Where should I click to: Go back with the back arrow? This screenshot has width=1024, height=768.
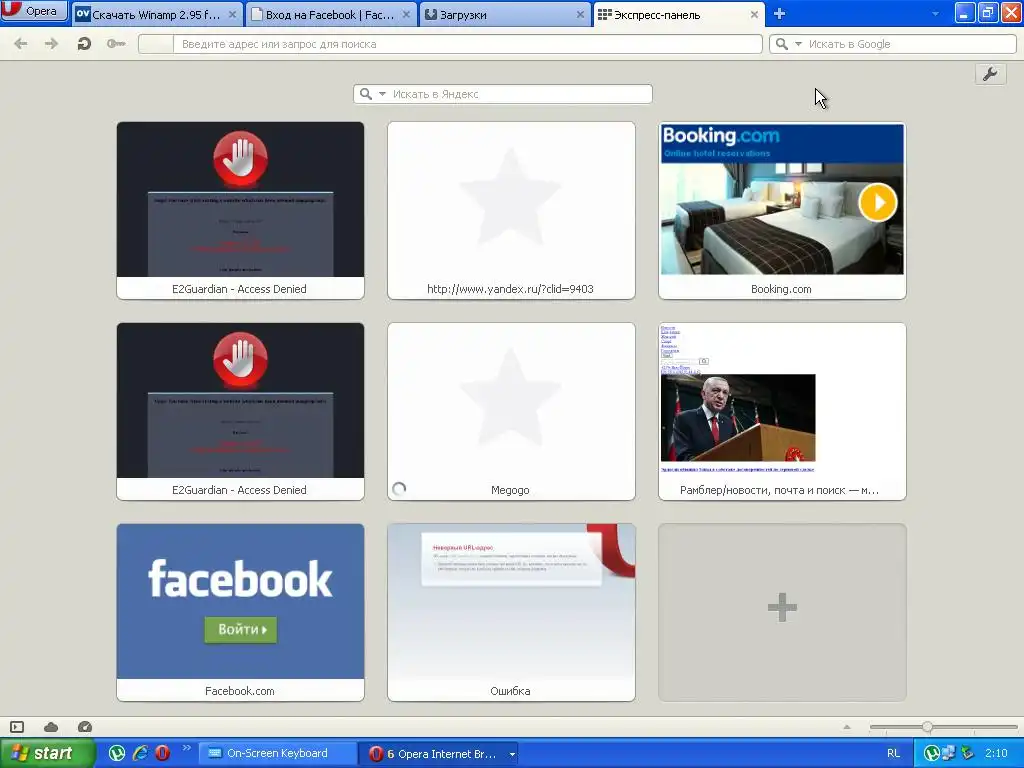point(20,44)
